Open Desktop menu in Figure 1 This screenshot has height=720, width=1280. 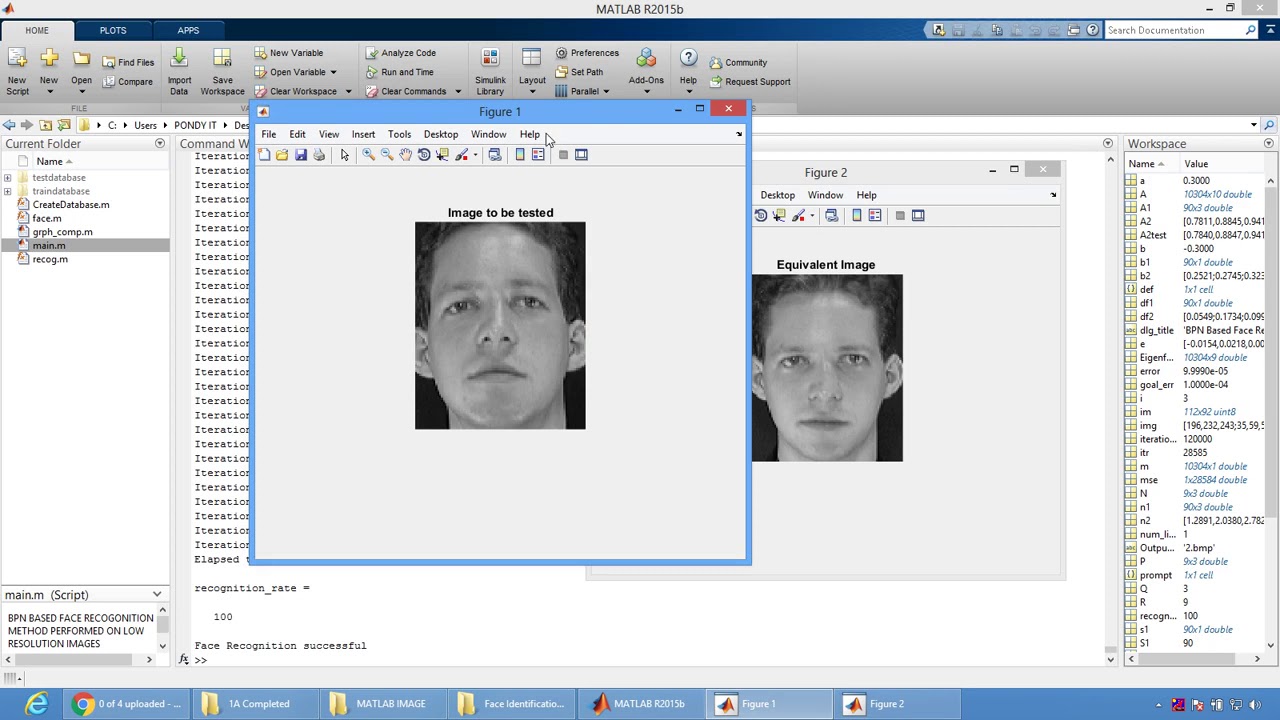tap(441, 134)
